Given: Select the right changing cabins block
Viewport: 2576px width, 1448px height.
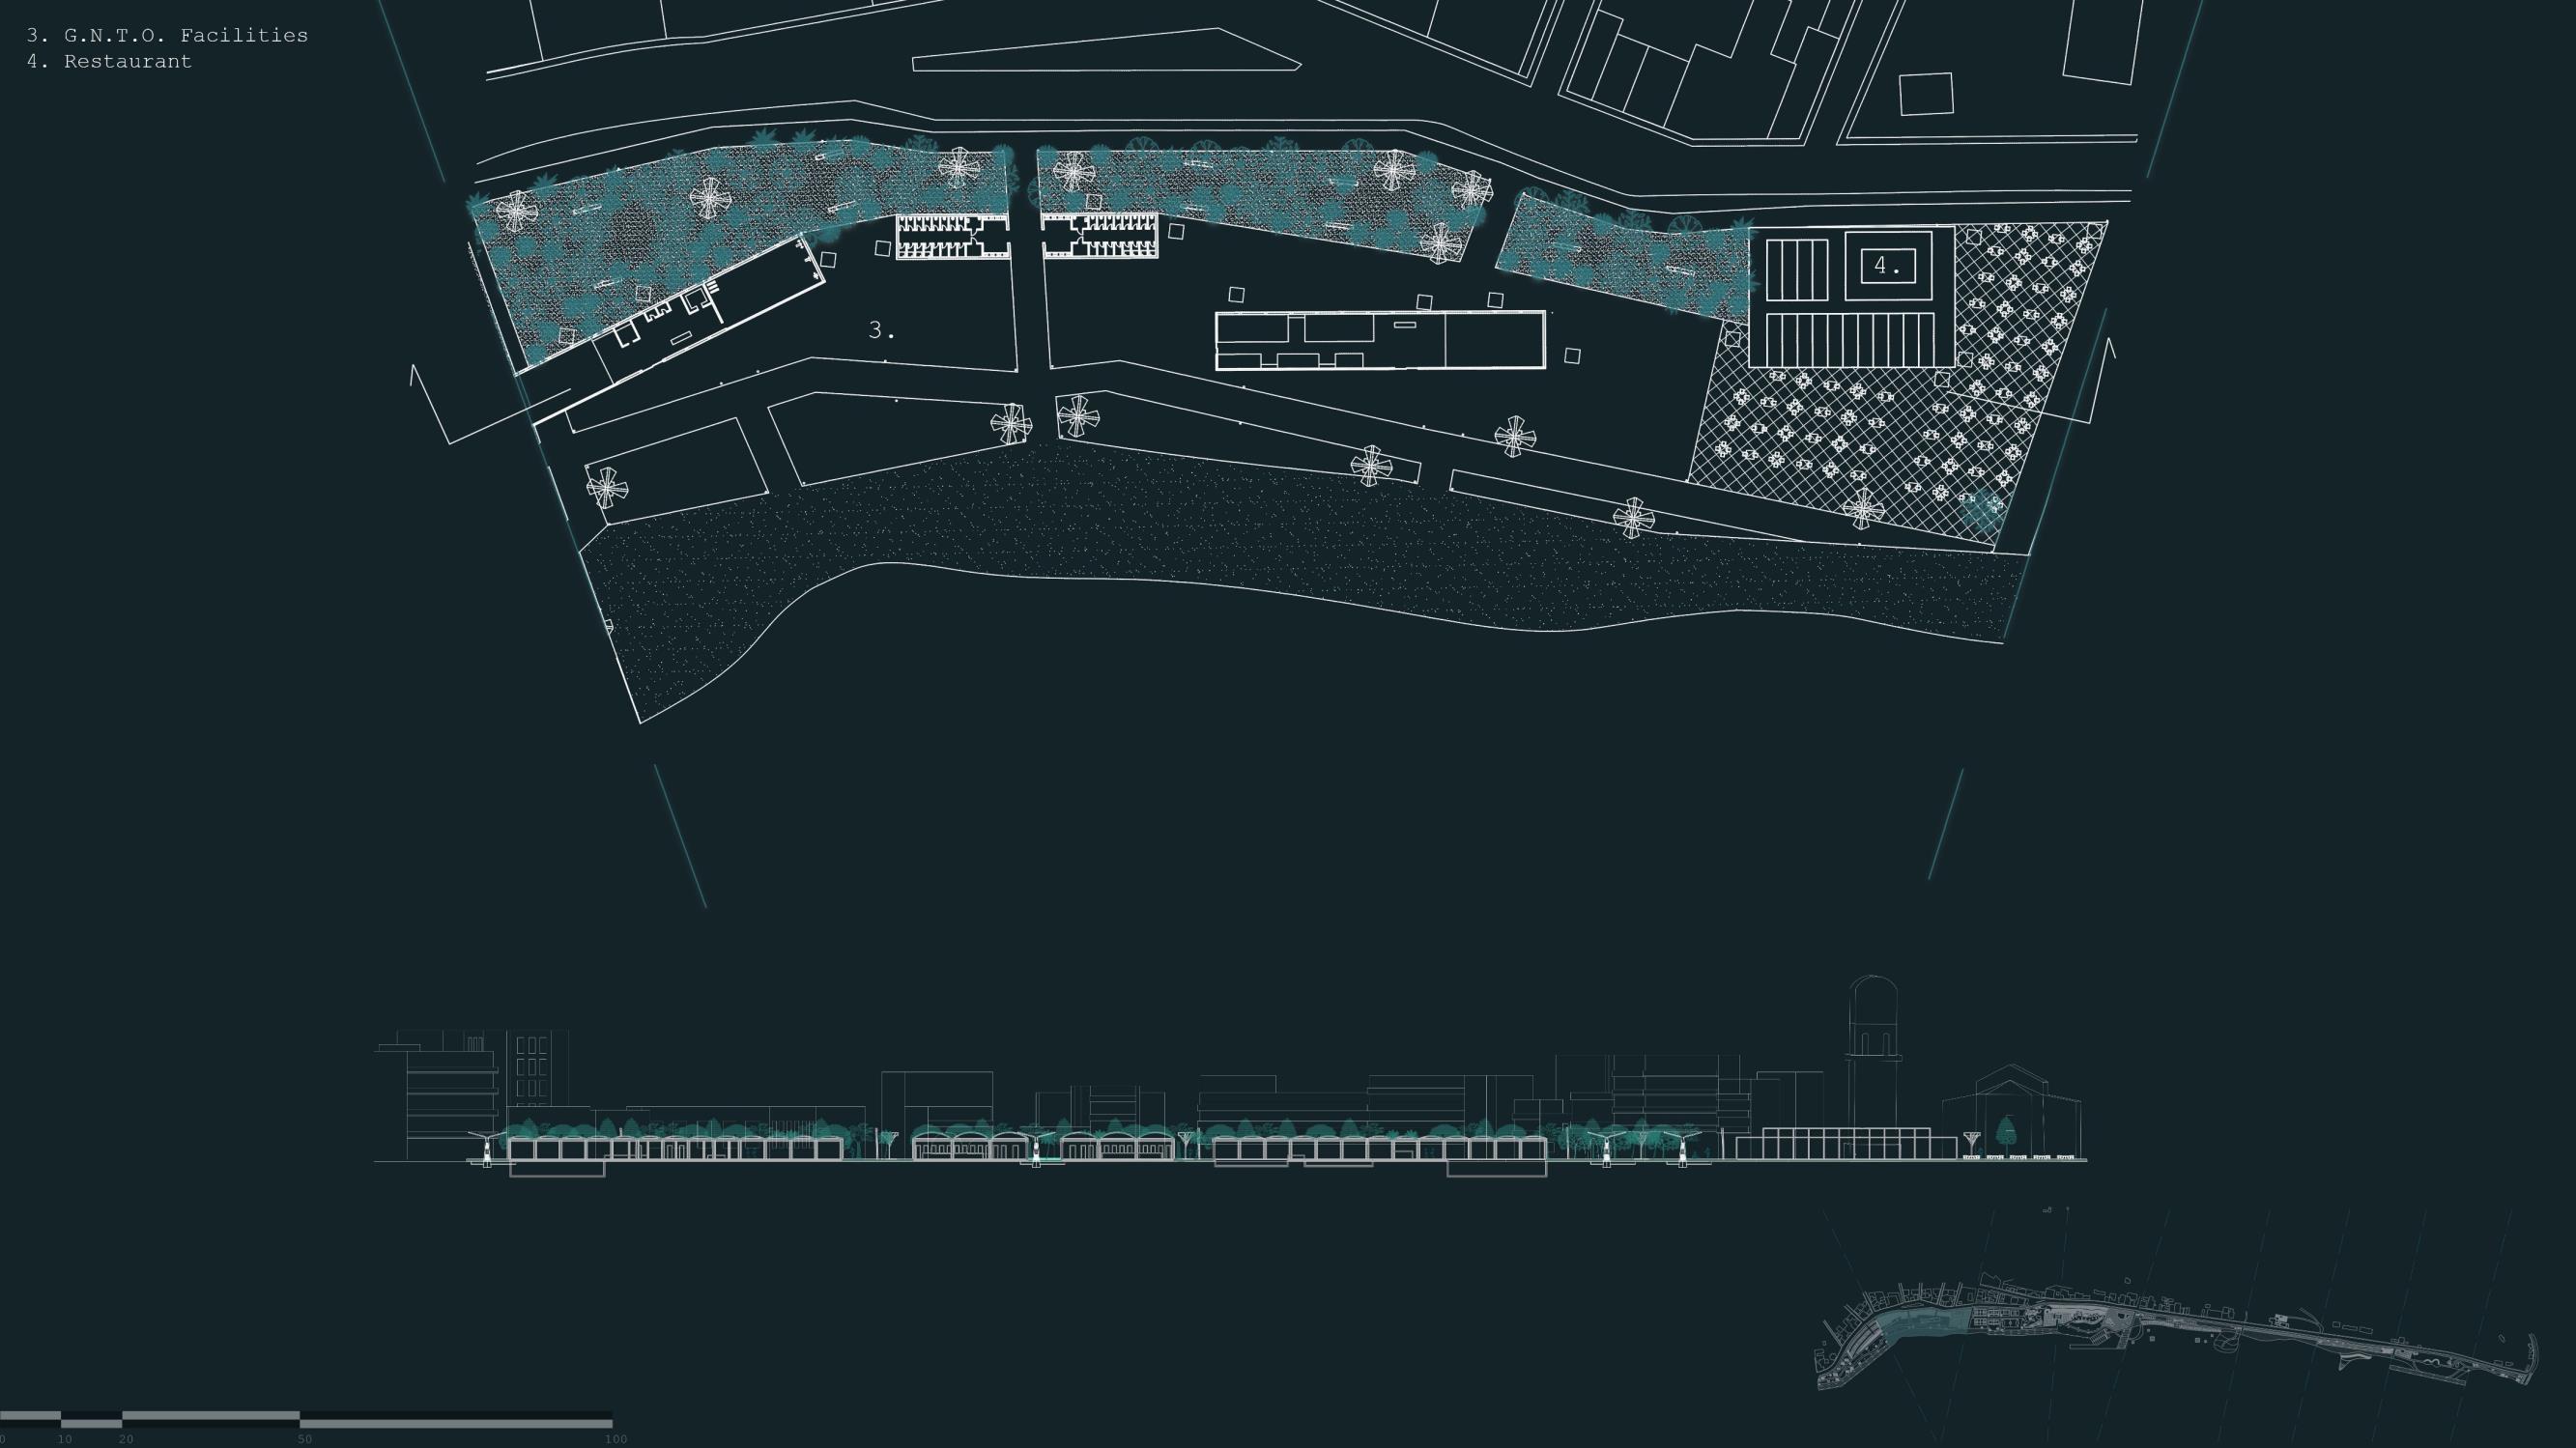Looking at the screenshot, I should pos(1100,236).
